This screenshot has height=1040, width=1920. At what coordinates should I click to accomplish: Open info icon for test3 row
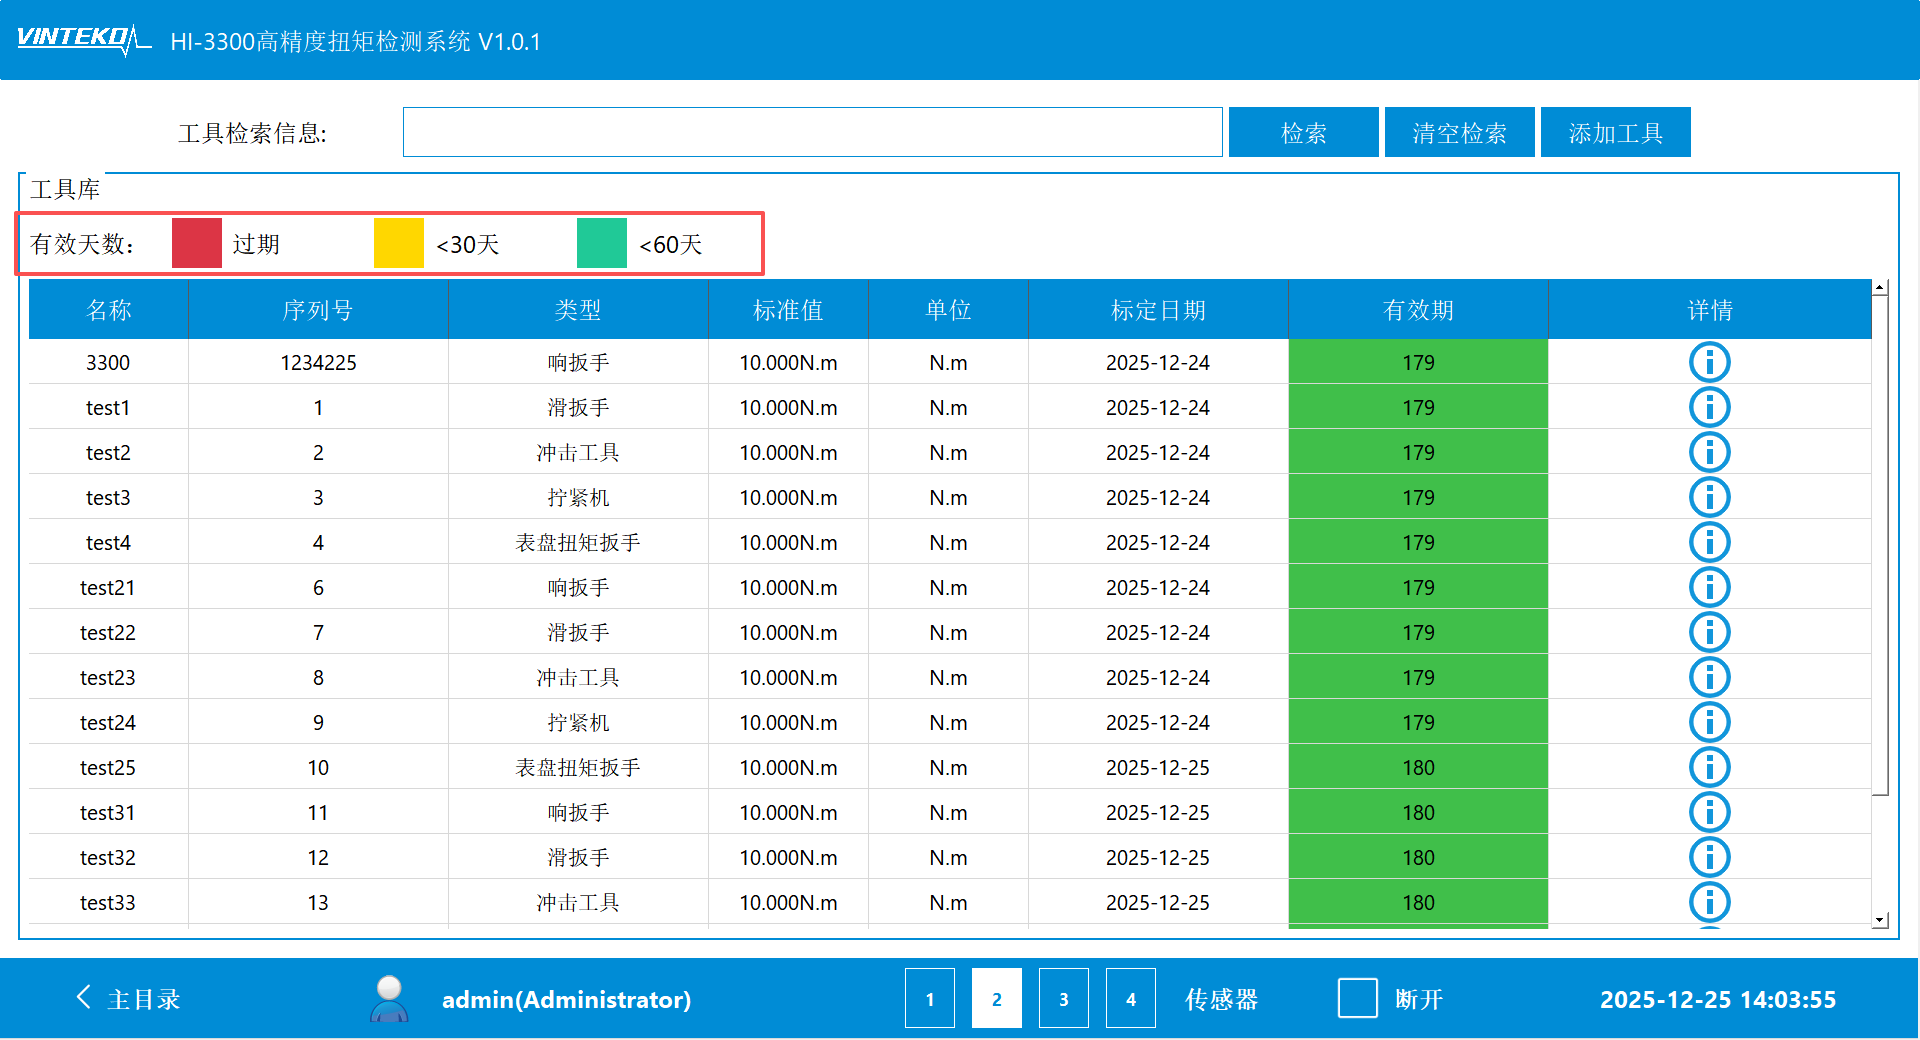click(x=1709, y=497)
